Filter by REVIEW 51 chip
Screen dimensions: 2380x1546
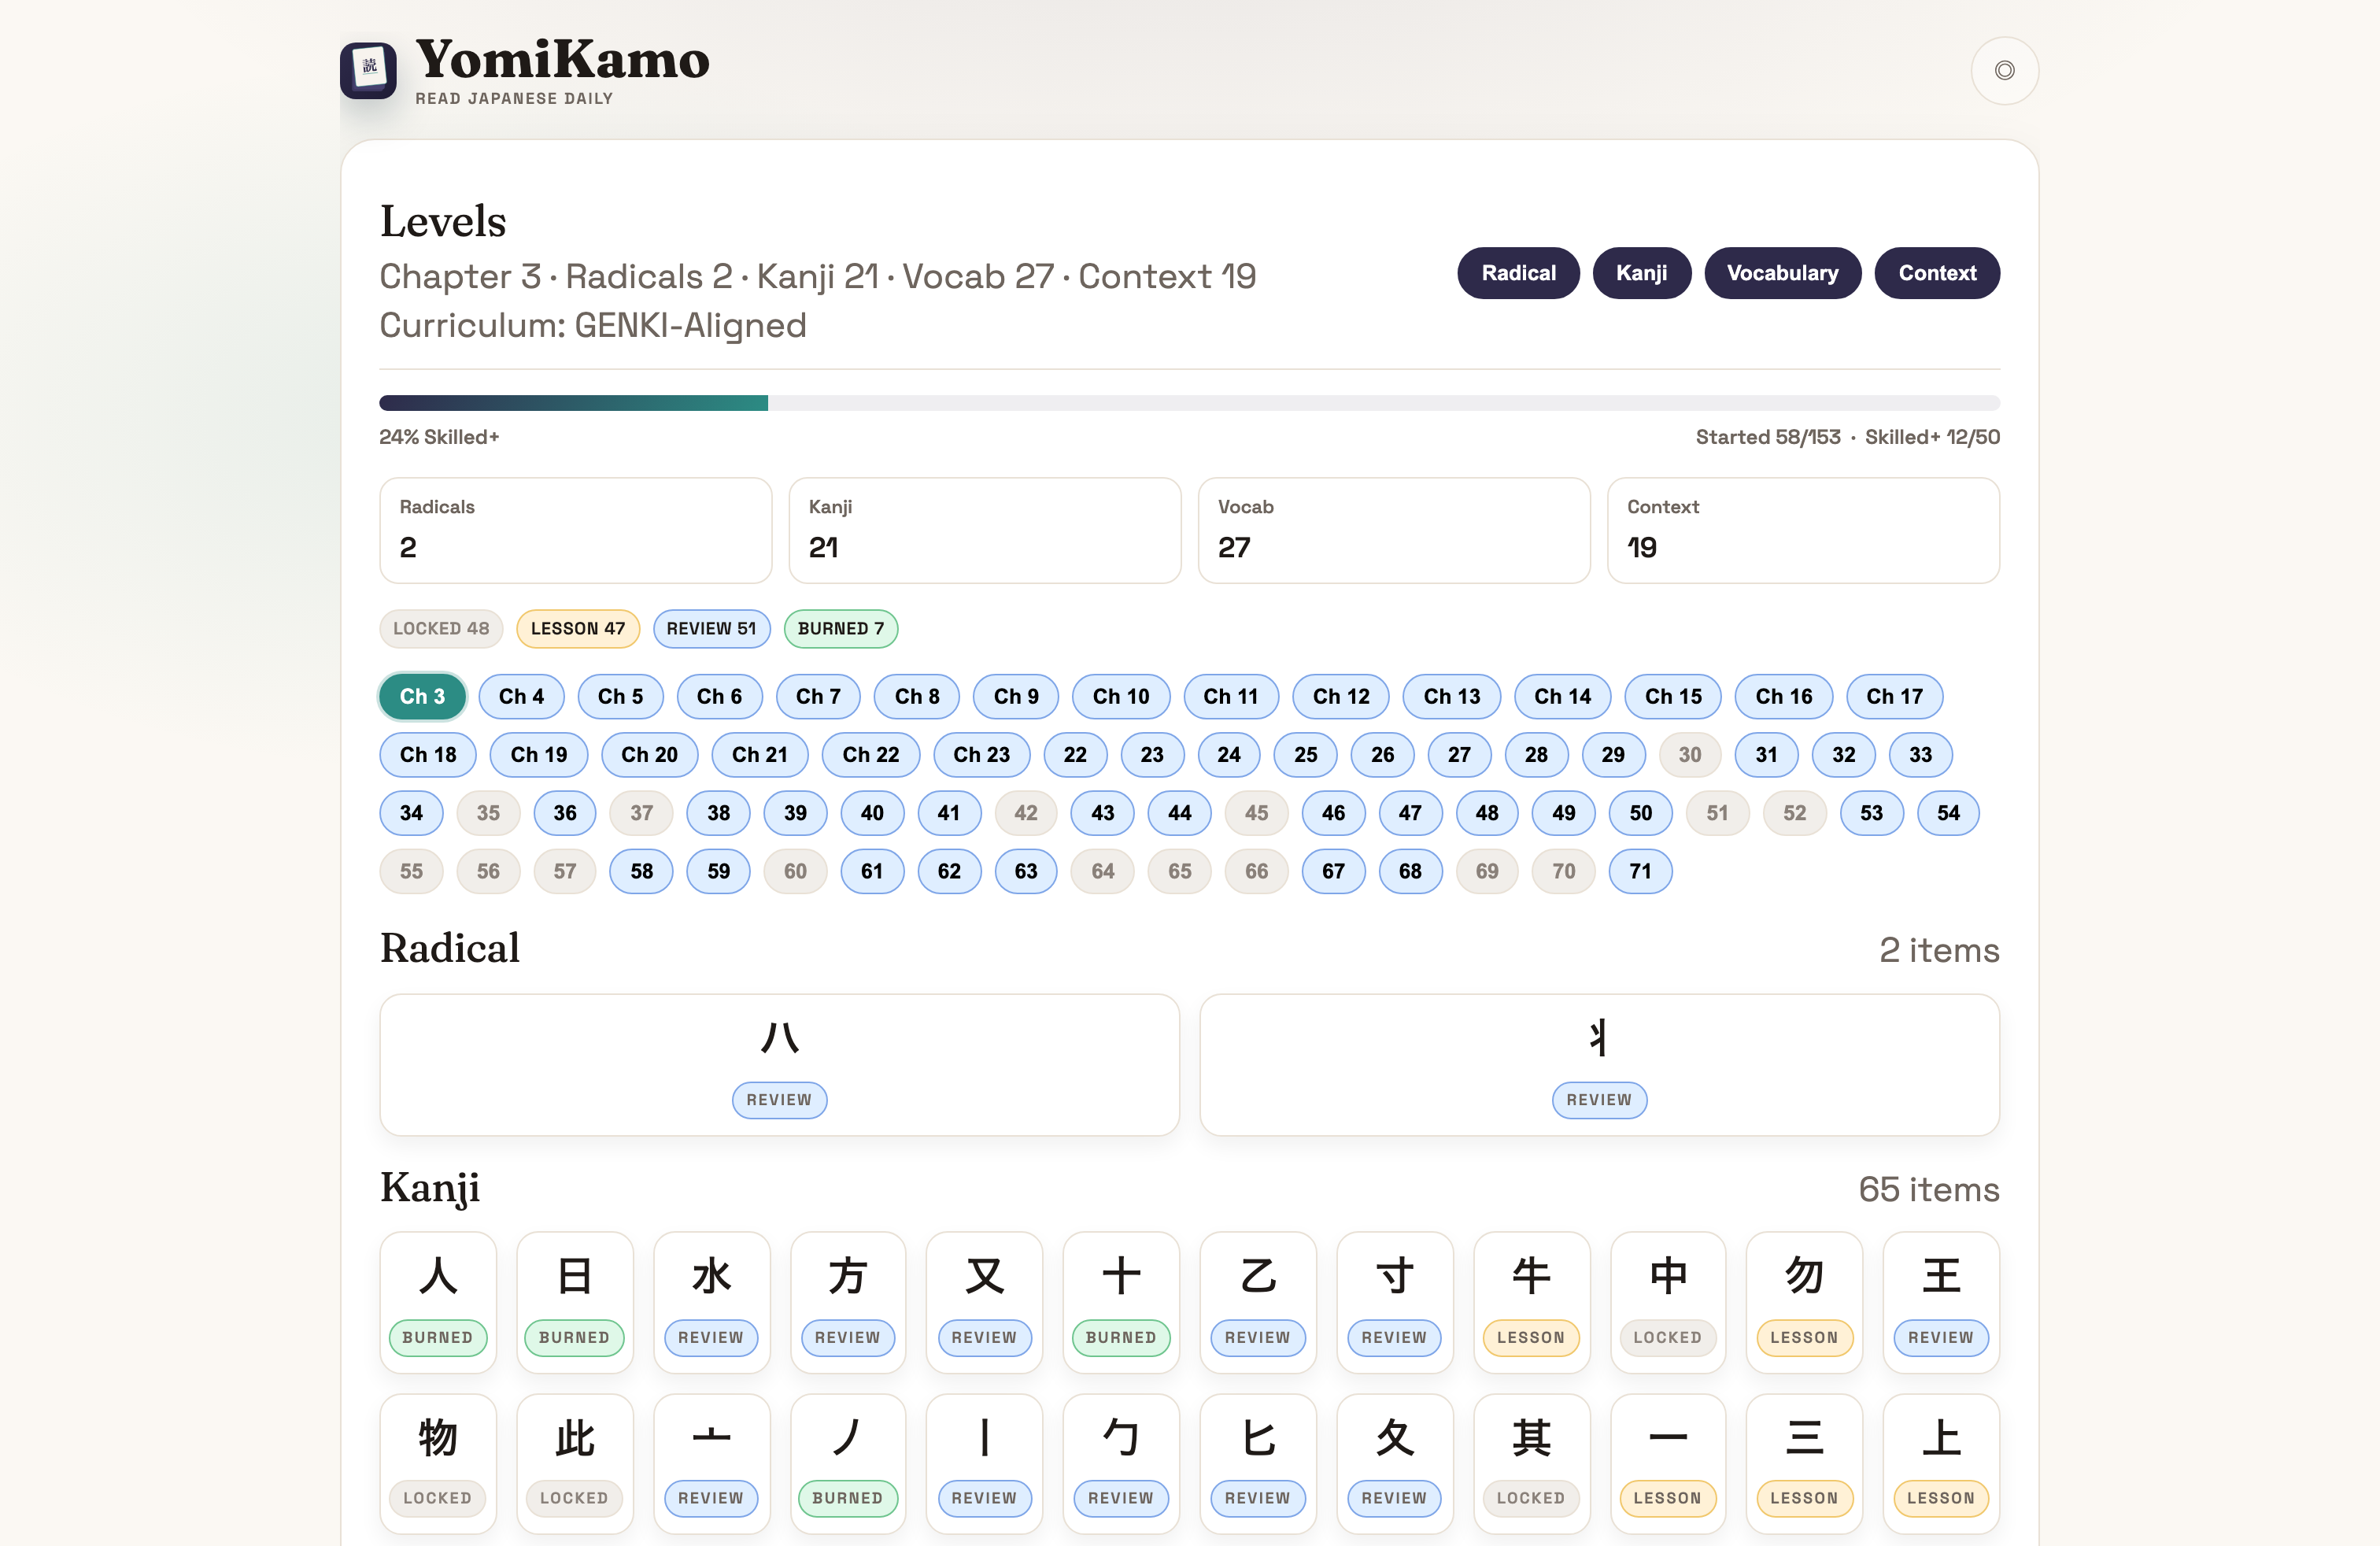712,628
